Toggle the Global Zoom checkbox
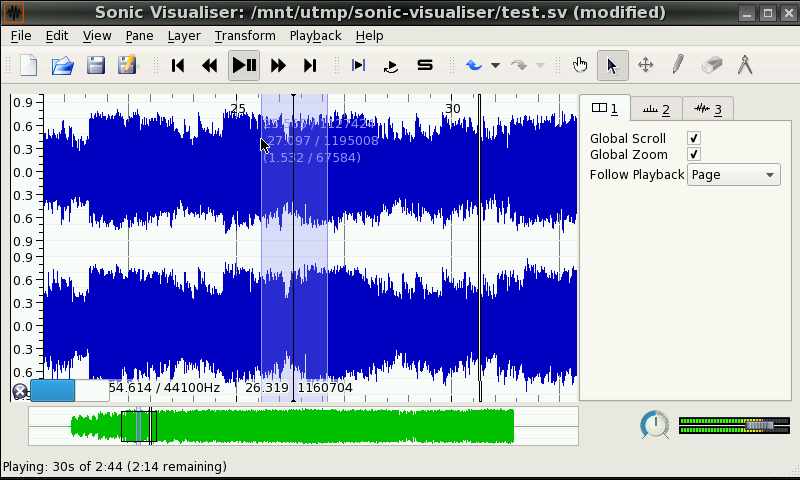 click(693, 154)
